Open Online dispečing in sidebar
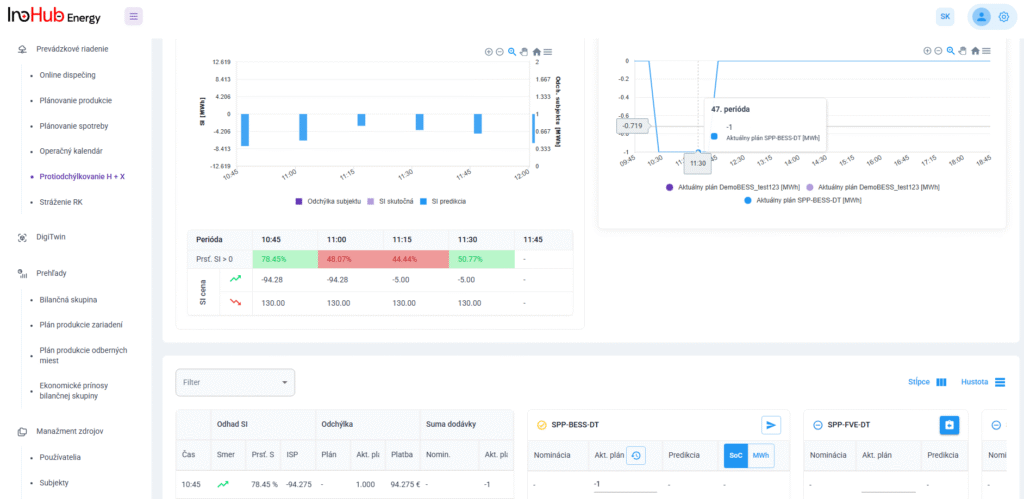 [x=67, y=75]
